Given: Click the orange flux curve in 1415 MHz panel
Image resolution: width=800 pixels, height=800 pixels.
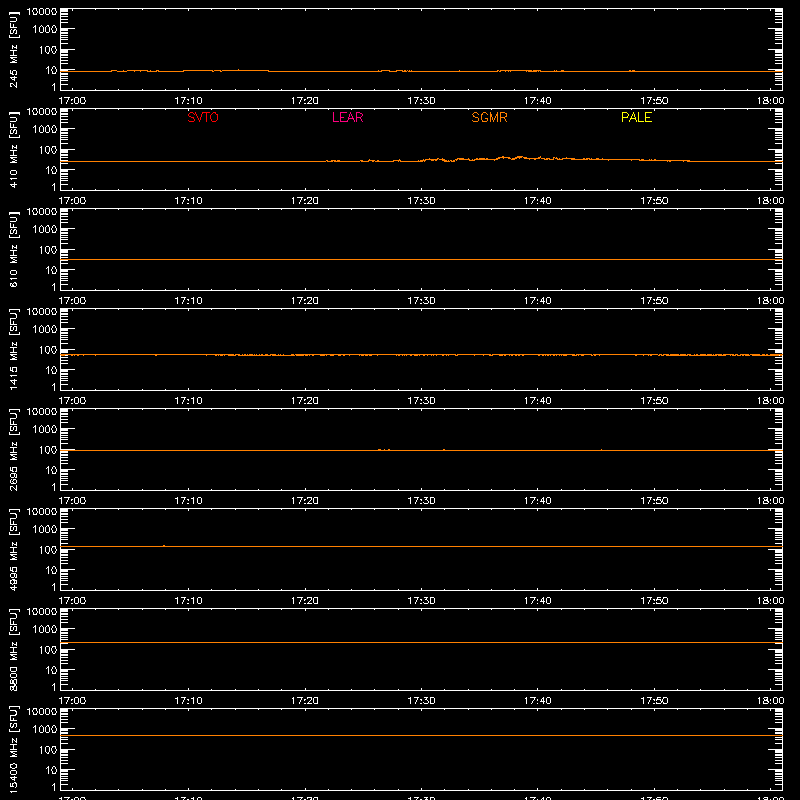Looking at the screenshot, I should [x=421, y=355].
